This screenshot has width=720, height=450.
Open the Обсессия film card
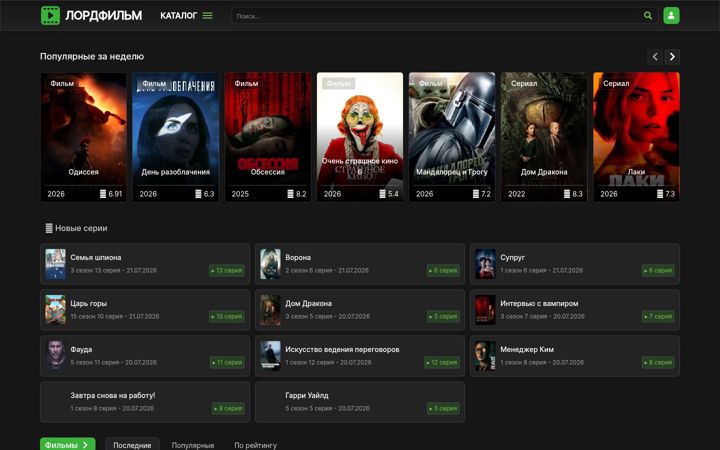(268, 137)
